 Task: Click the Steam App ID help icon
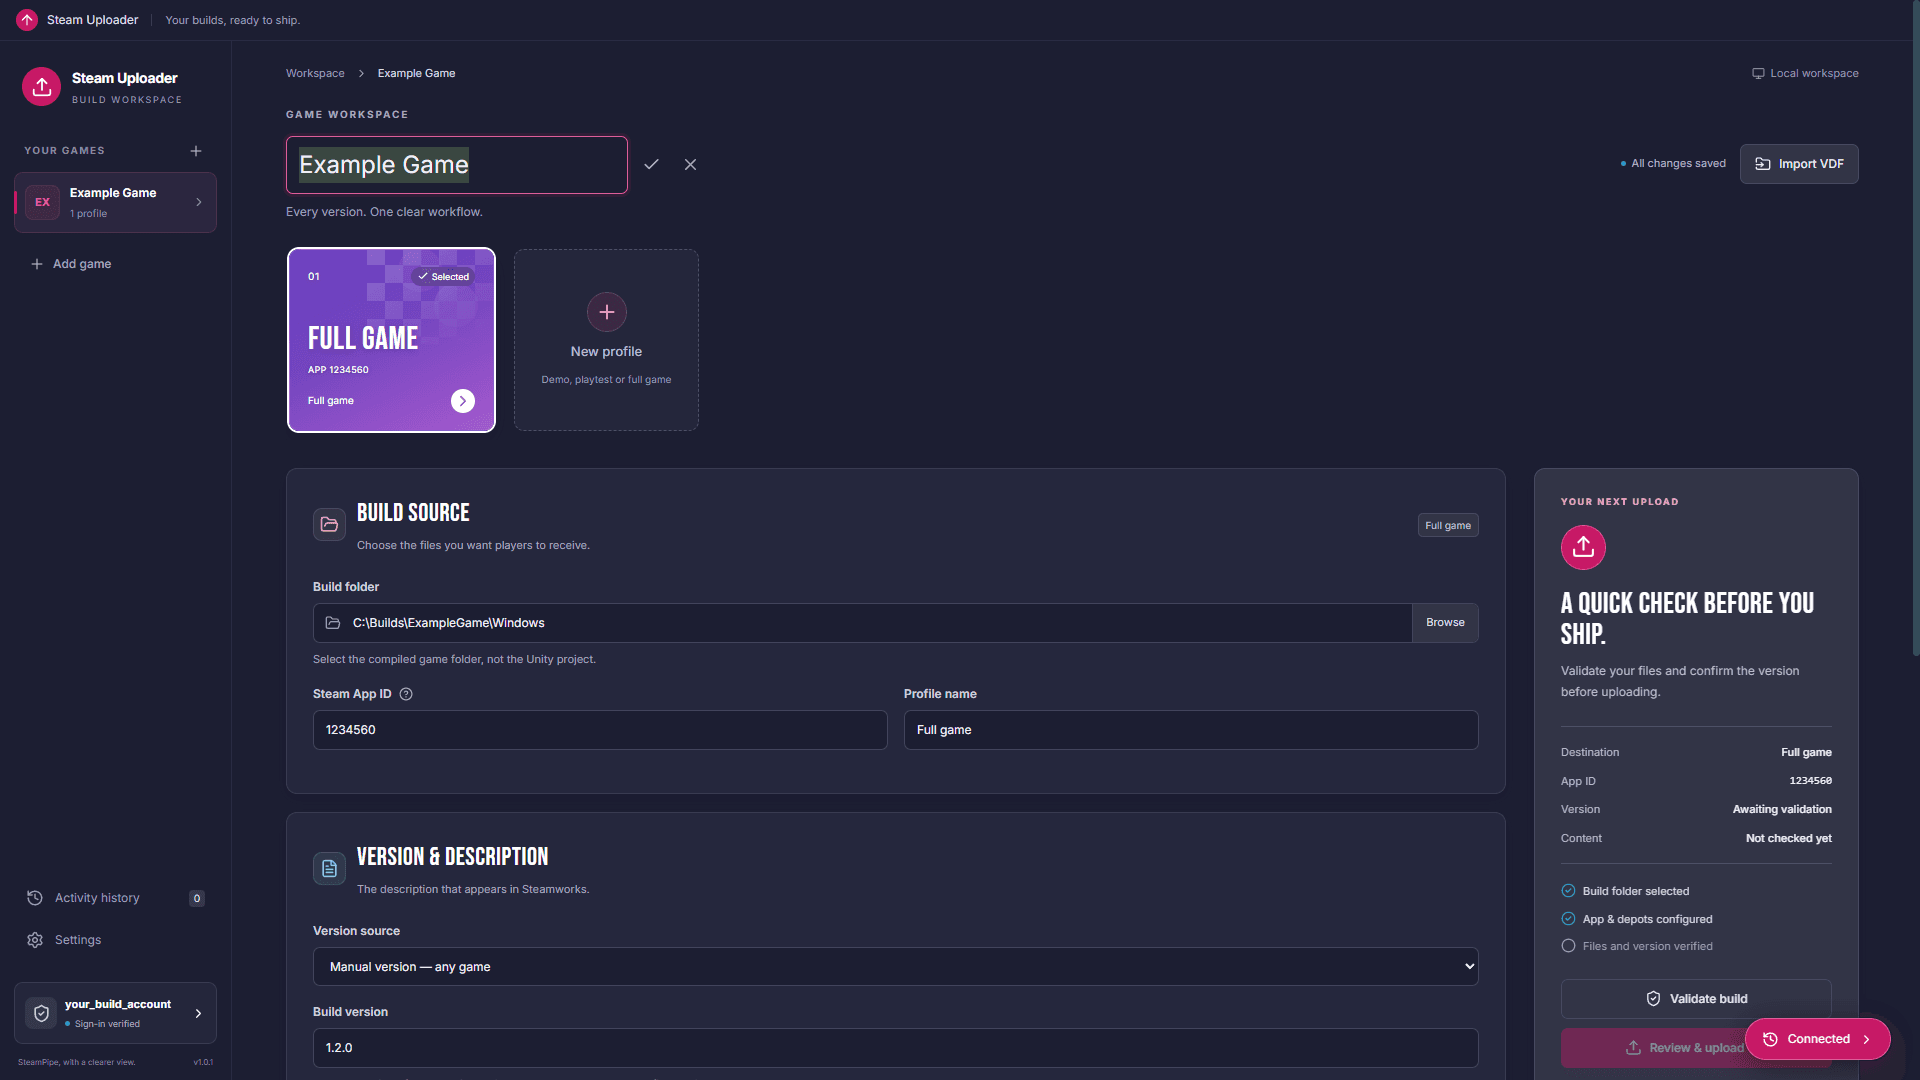tap(406, 694)
